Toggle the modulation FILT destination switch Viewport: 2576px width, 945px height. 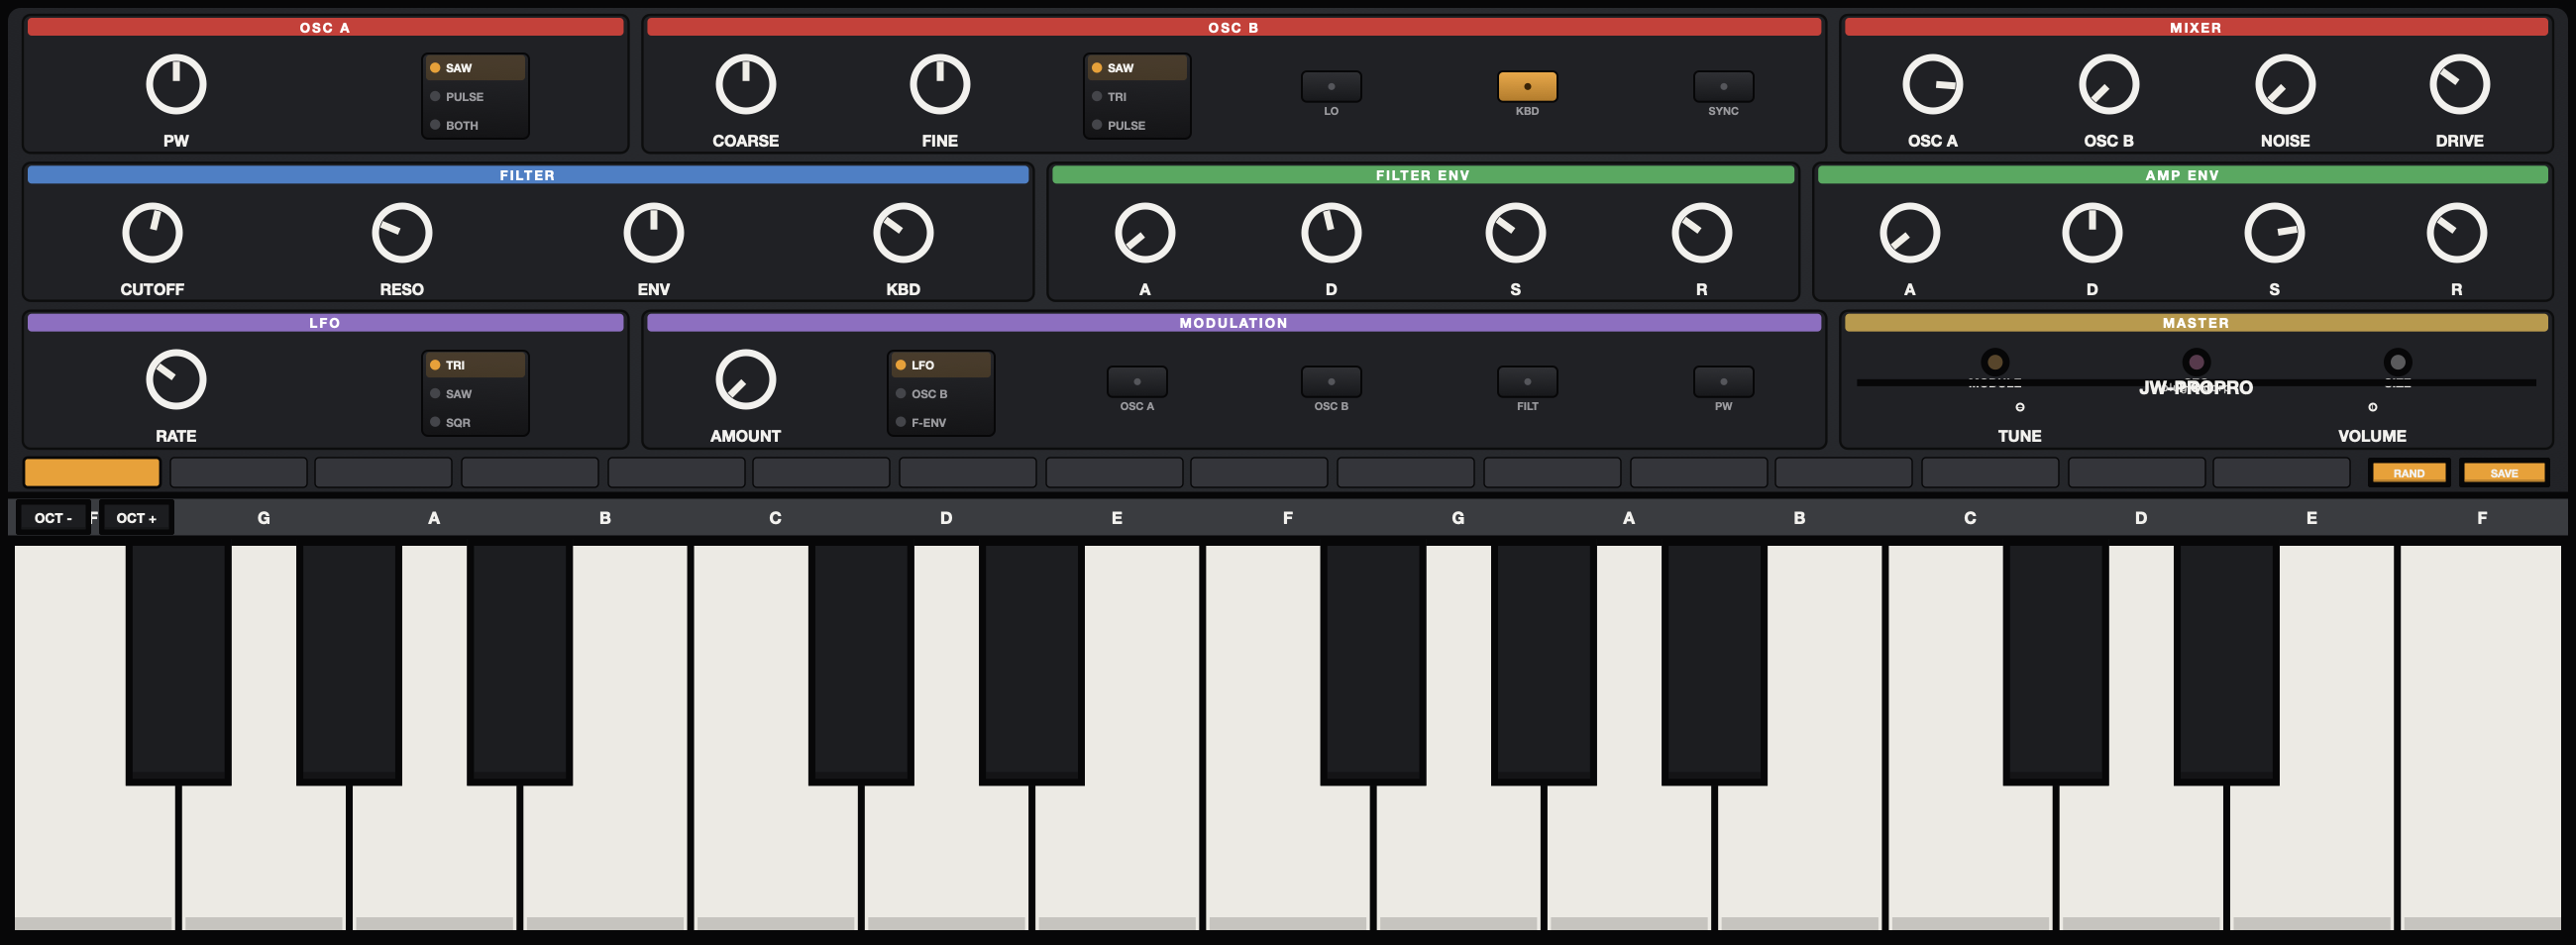click(x=1527, y=381)
